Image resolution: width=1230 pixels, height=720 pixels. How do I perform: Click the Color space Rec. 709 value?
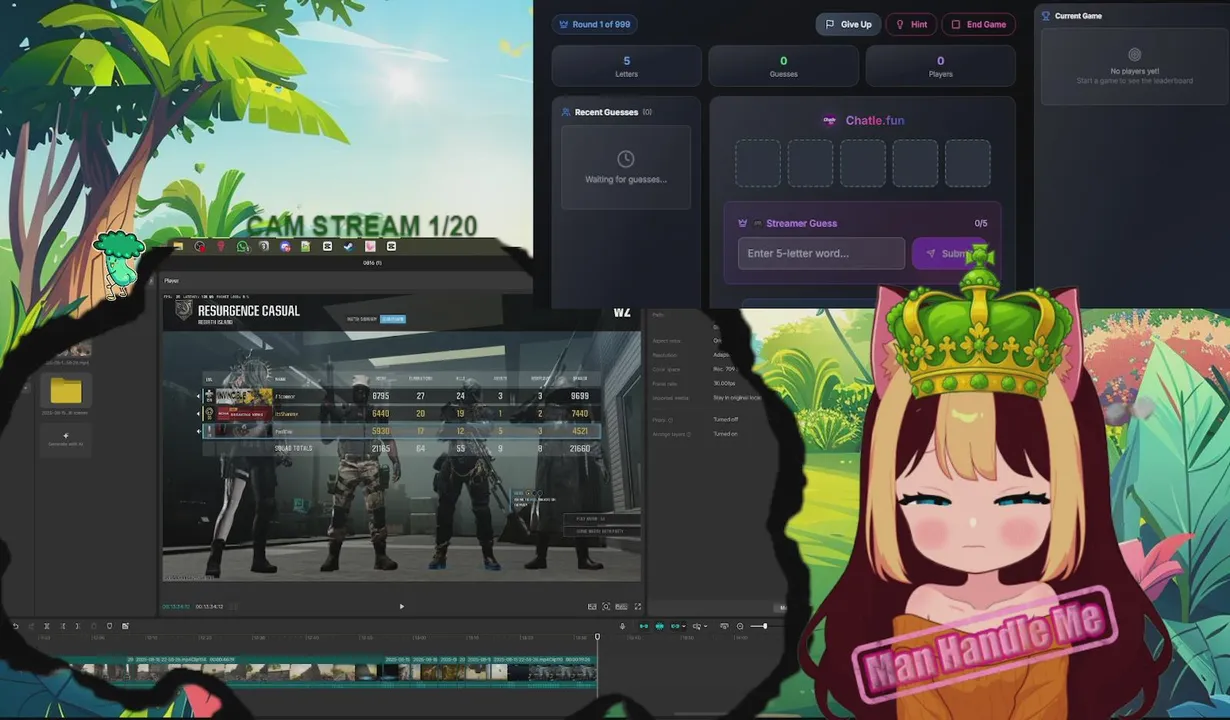pos(724,369)
